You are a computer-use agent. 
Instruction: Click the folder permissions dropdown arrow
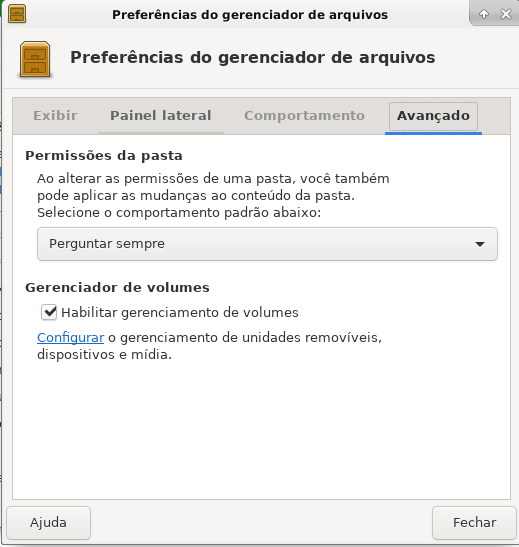click(x=480, y=244)
